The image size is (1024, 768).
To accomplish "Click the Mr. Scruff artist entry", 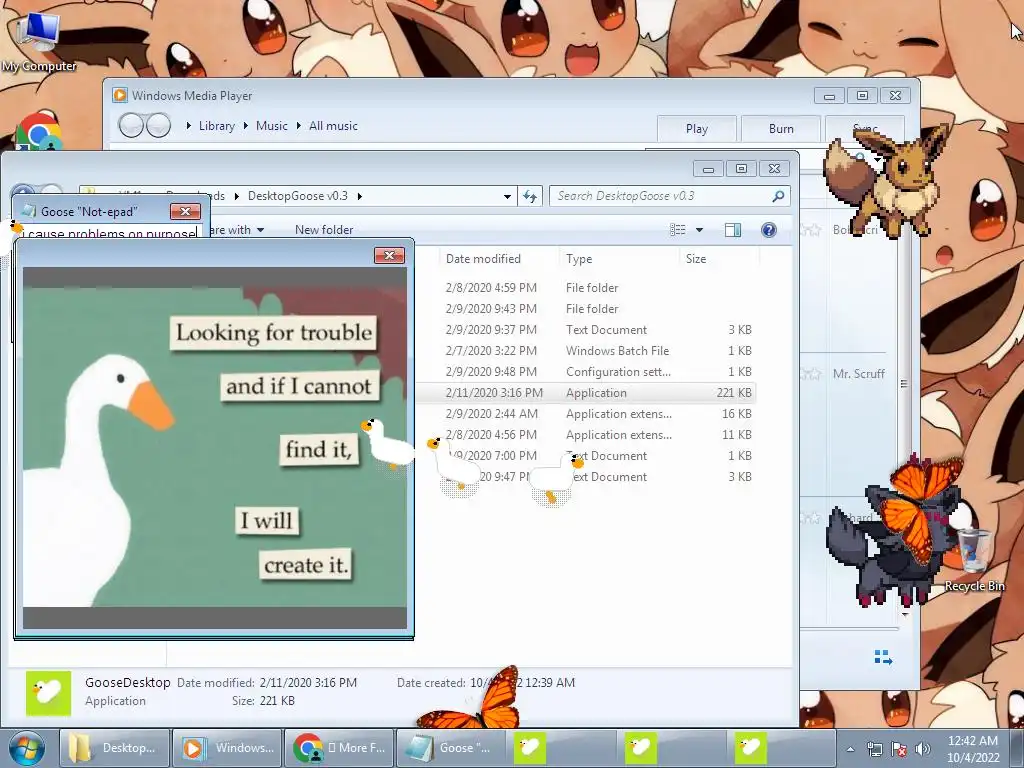I will coord(858,374).
